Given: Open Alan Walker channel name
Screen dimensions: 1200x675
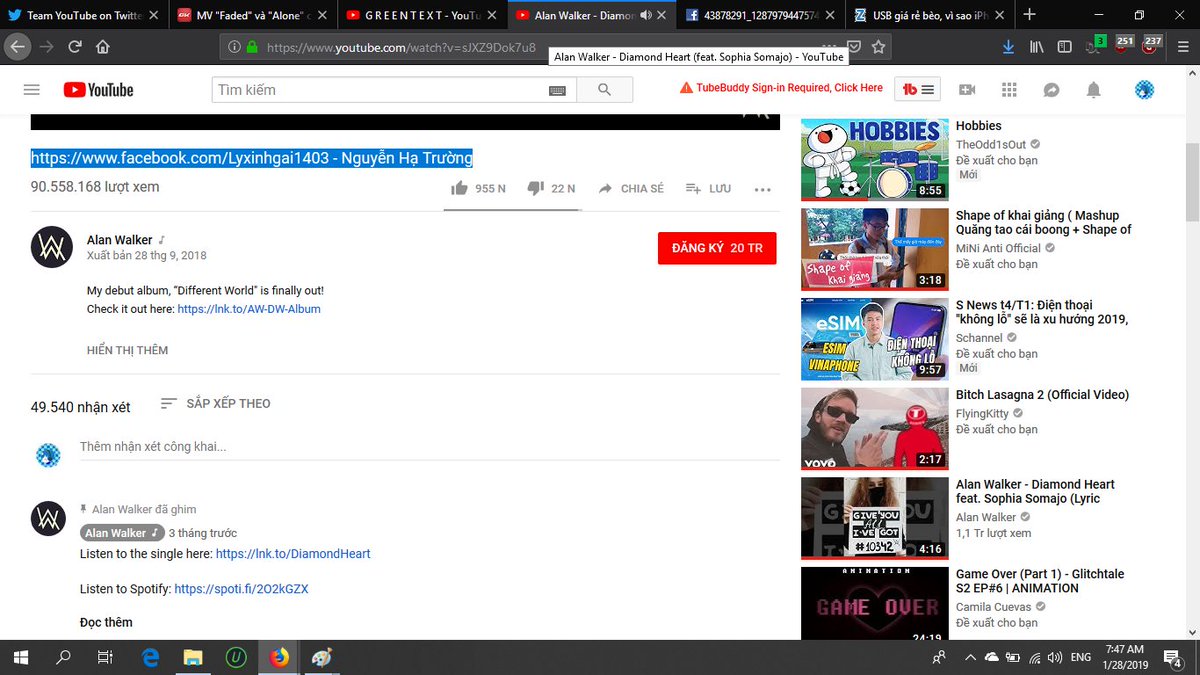Looking at the screenshot, I should point(119,240).
